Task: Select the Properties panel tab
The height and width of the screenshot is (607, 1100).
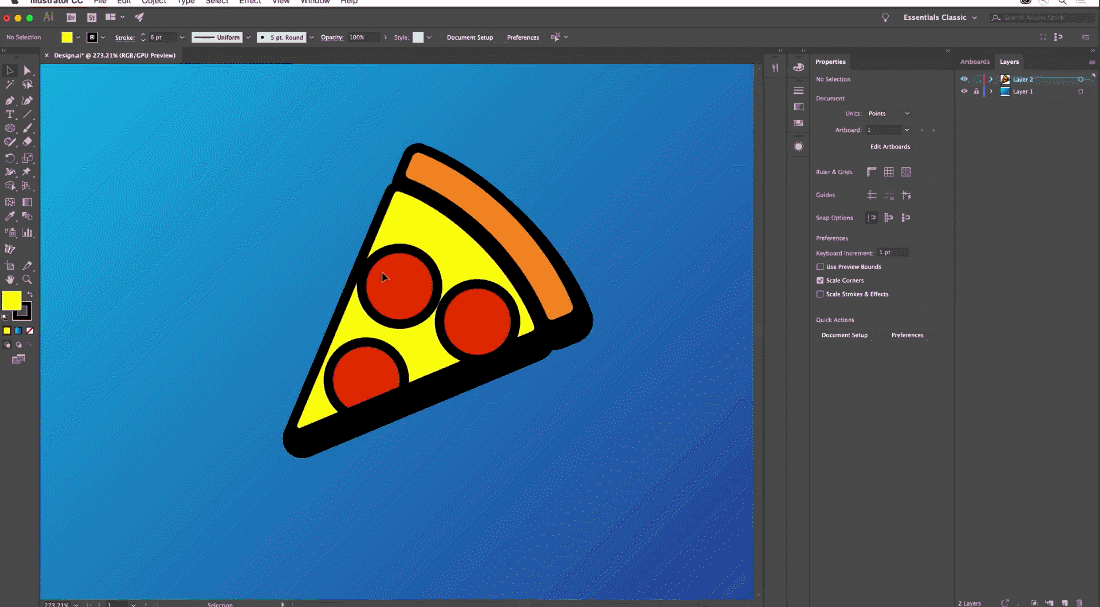Action: [831, 62]
